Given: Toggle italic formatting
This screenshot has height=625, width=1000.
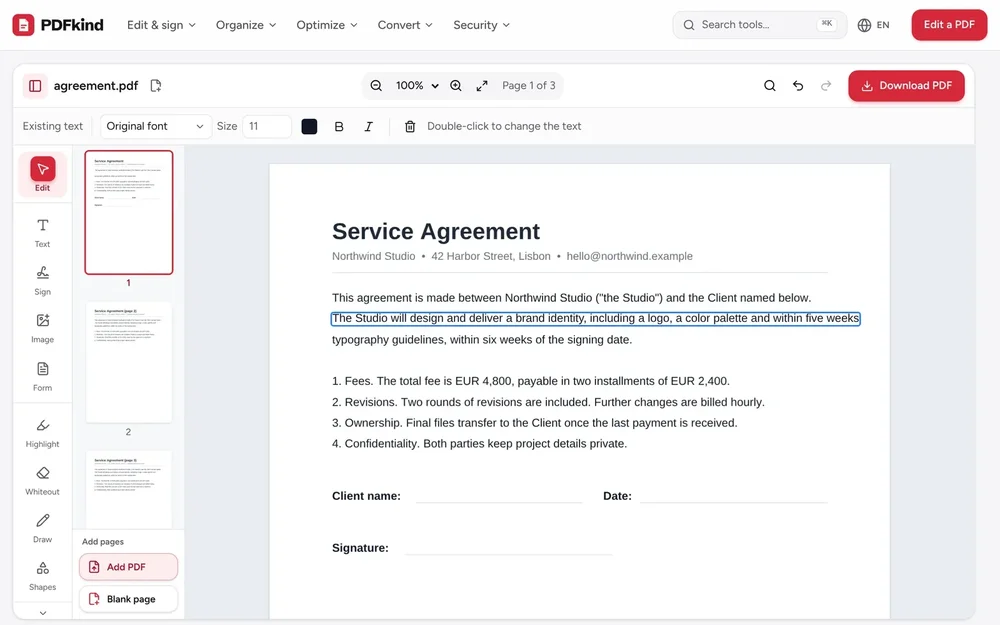Looking at the screenshot, I should pyautogui.click(x=368, y=126).
